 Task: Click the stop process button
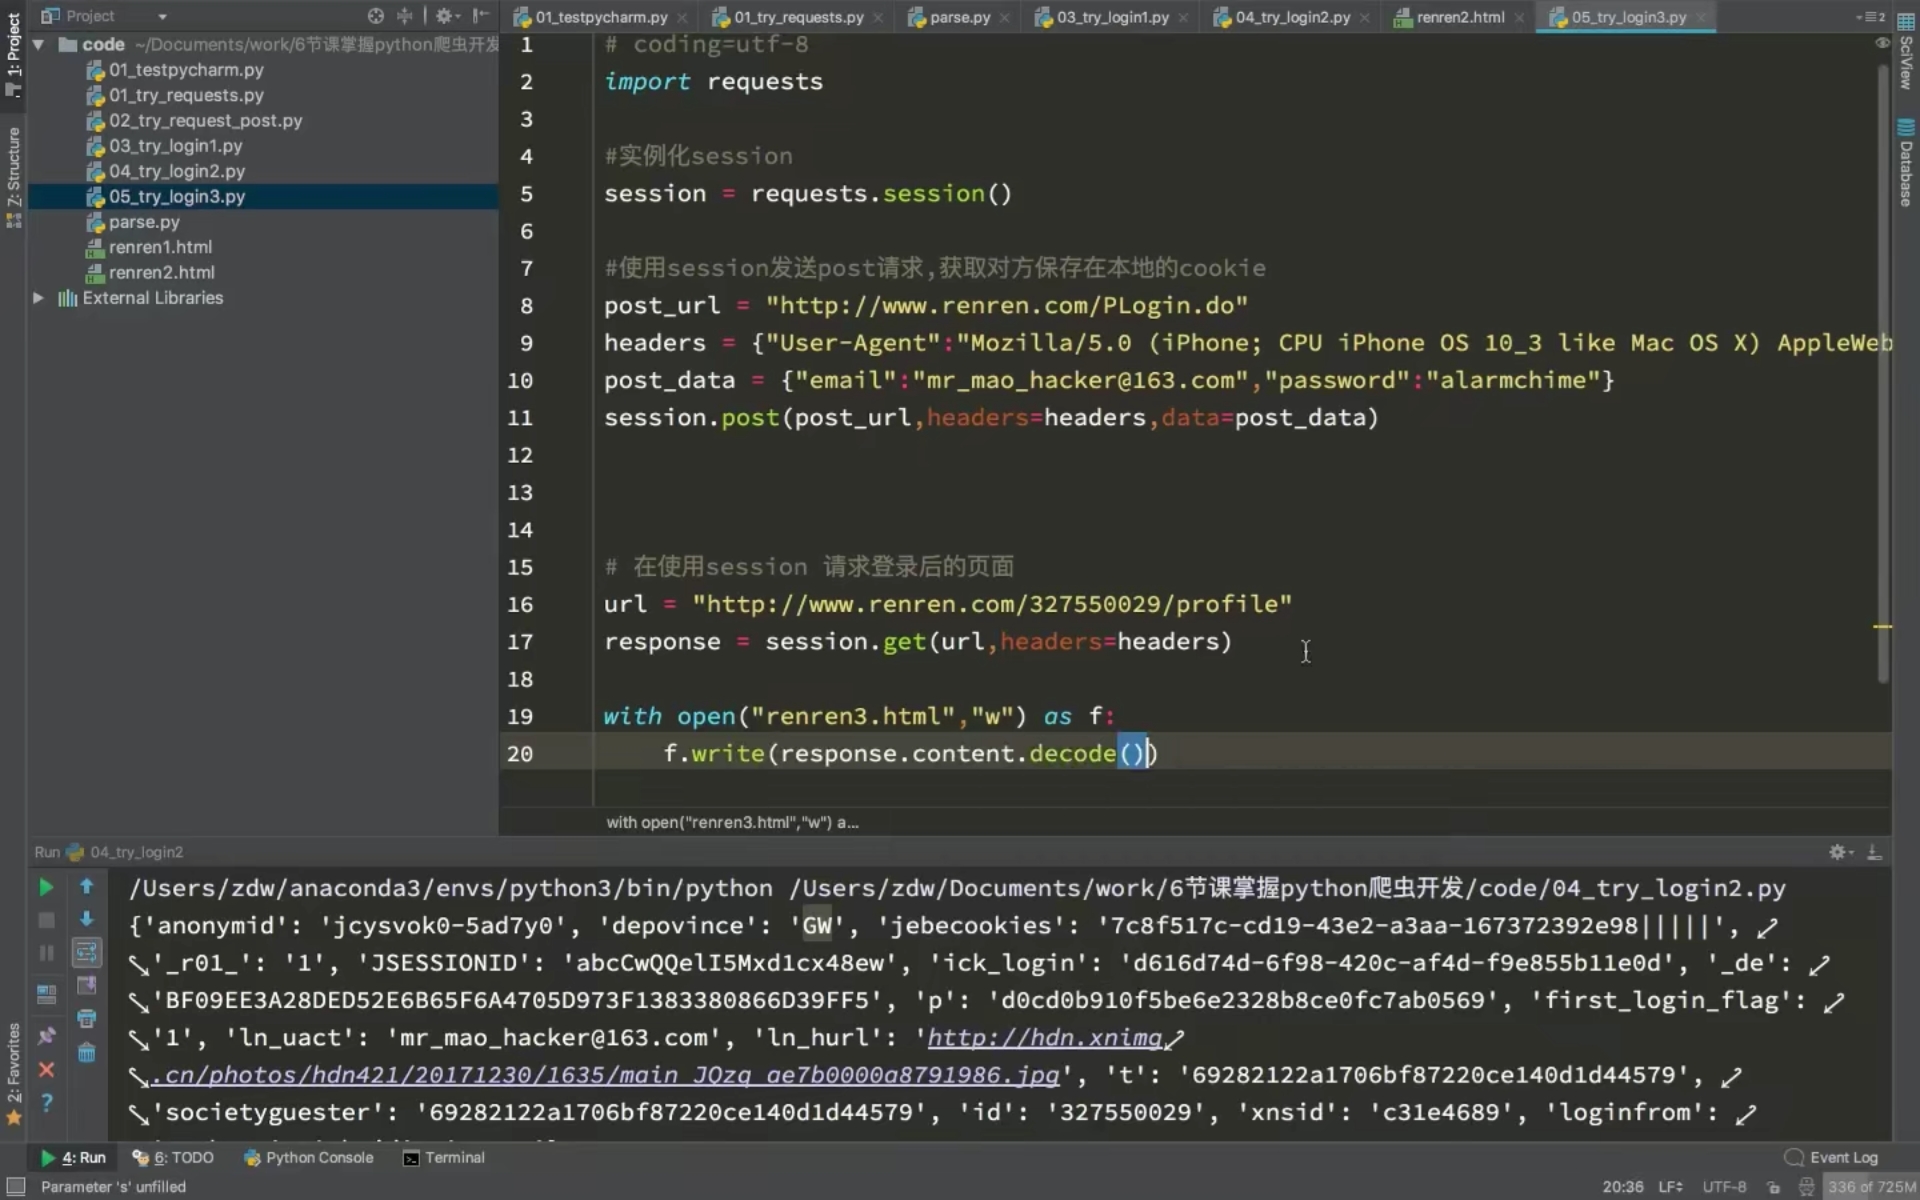pyautogui.click(x=46, y=920)
